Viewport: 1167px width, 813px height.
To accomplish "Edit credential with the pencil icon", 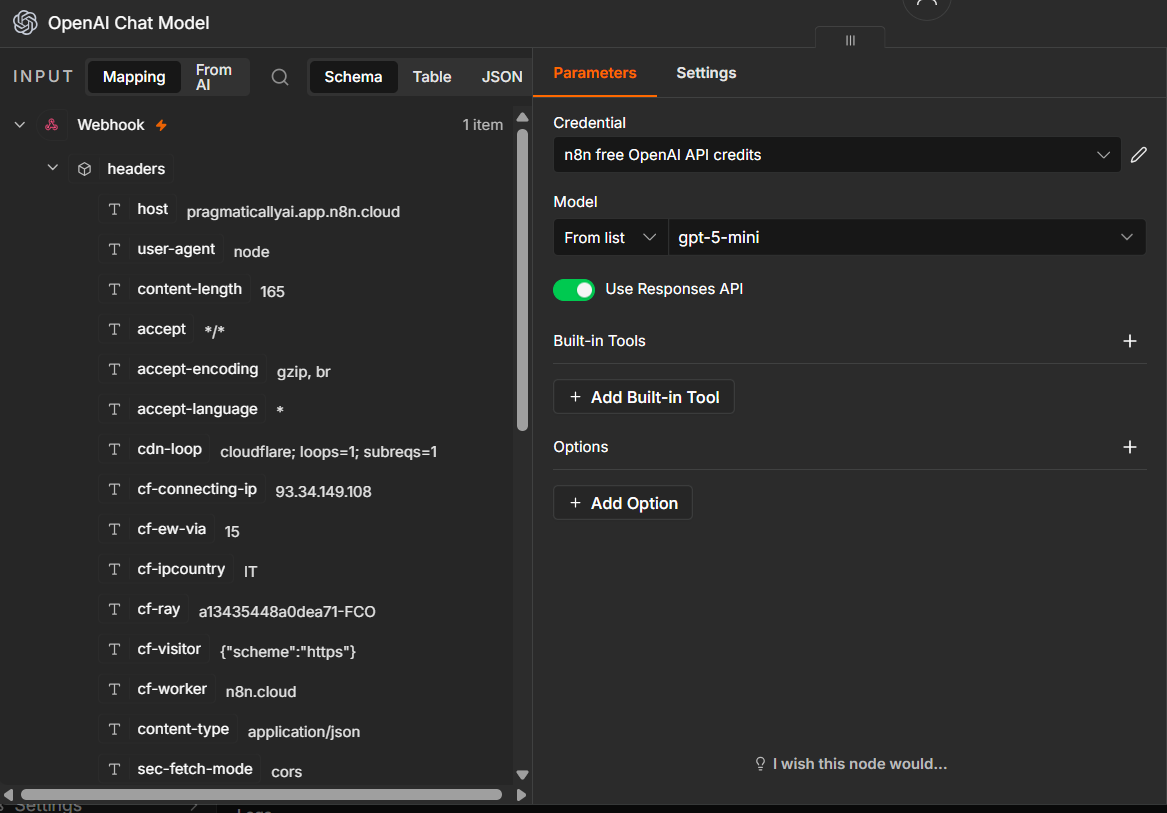I will point(1138,155).
